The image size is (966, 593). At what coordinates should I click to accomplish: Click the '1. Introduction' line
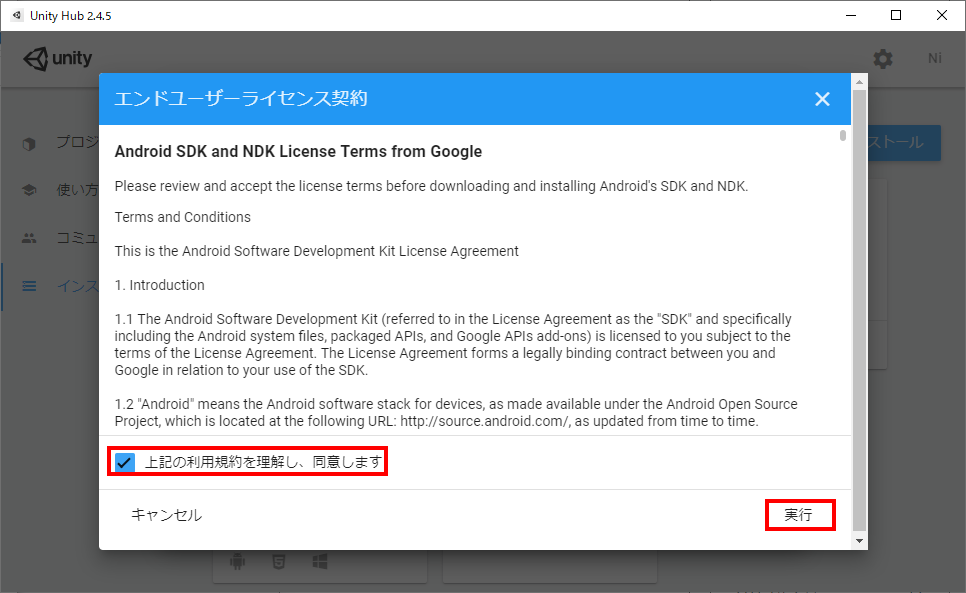click(x=160, y=285)
